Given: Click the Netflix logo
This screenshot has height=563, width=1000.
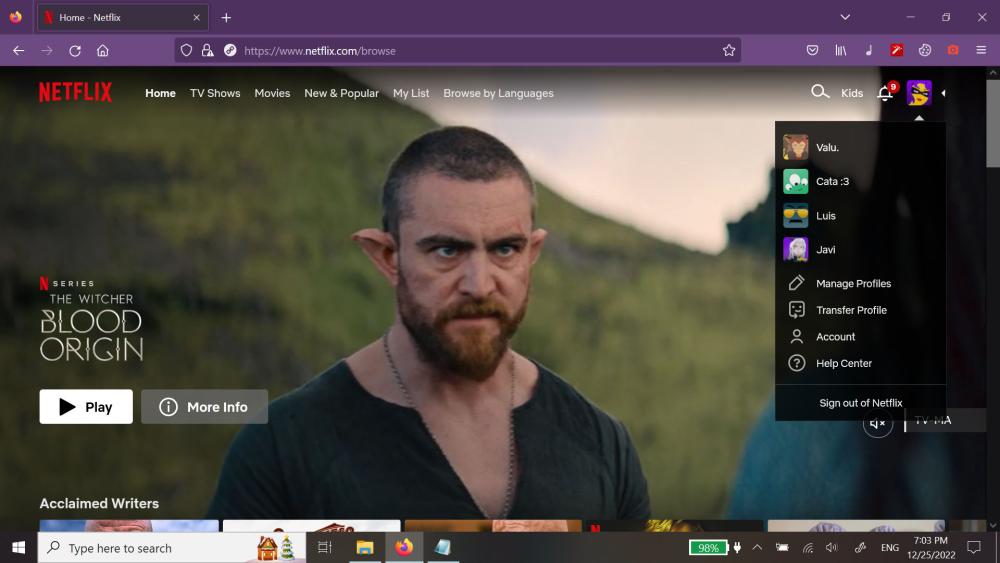Looking at the screenshot, I should pos(76,93).
